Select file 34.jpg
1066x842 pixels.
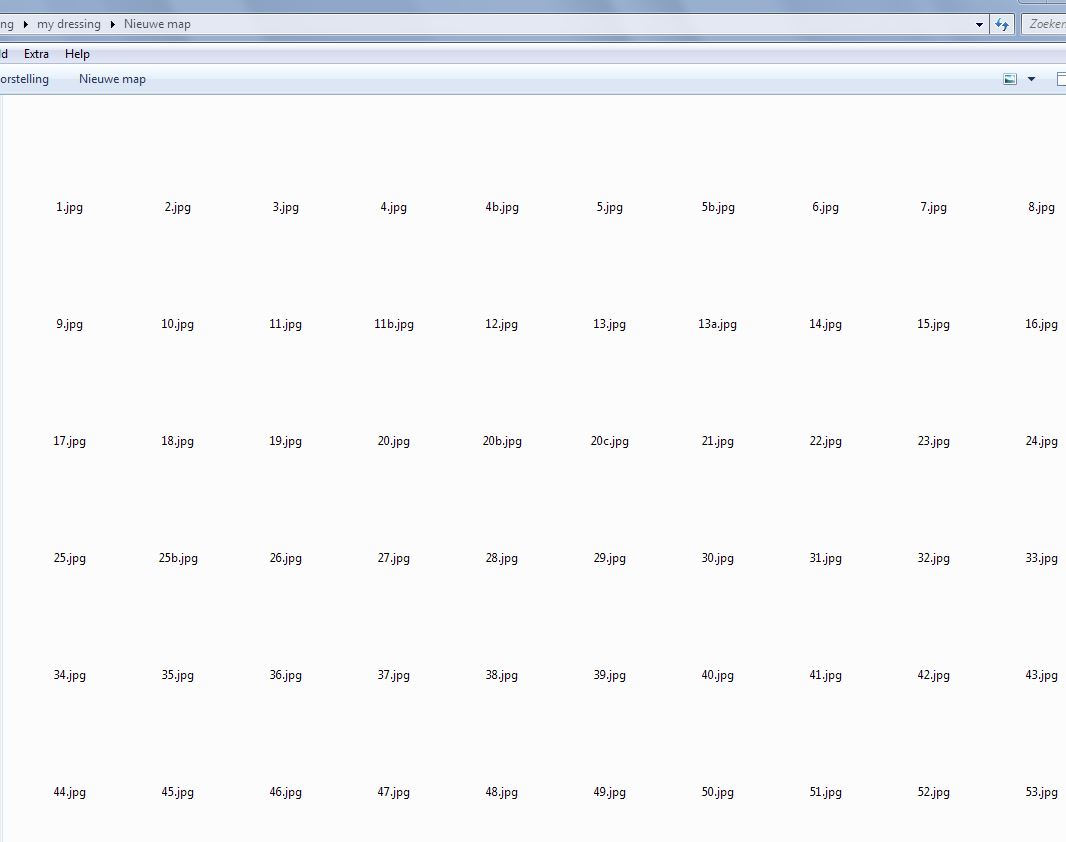click(69, 675)
